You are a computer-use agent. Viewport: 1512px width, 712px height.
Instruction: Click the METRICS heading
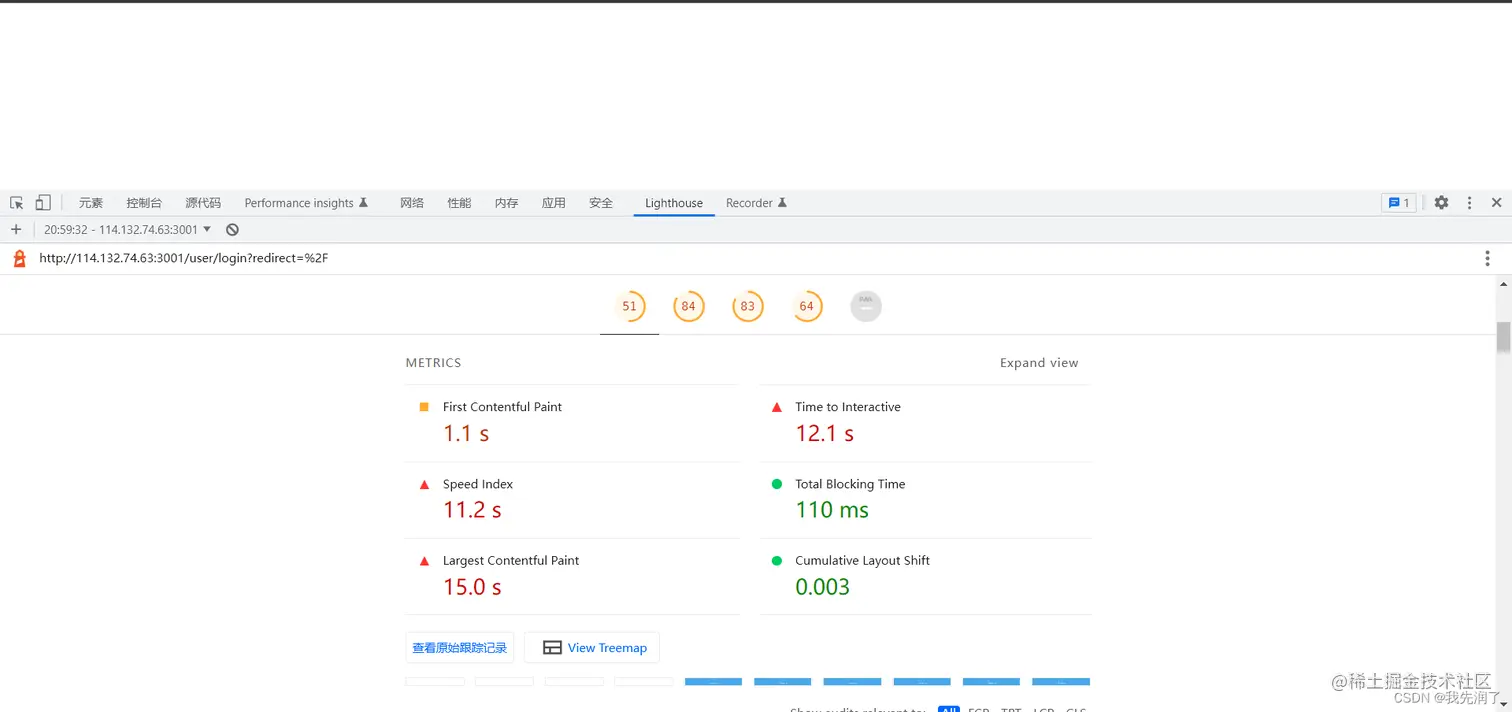click(433, 363)
